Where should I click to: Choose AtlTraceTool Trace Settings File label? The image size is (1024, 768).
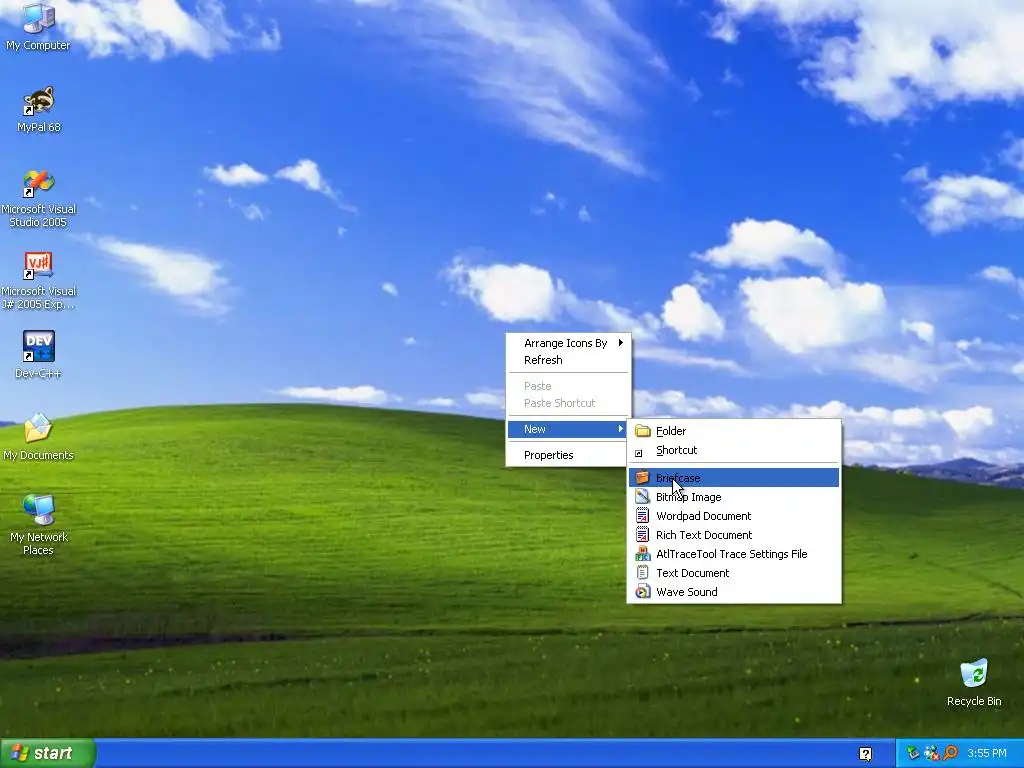(x=731, y=554)
